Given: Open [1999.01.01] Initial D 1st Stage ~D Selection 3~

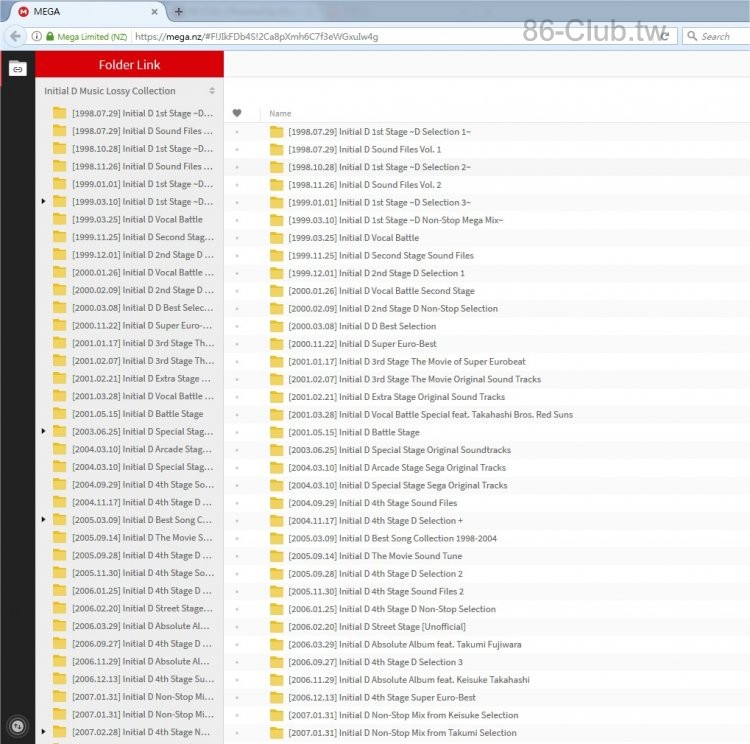Looking at the screenshot, I should point(379,202).
